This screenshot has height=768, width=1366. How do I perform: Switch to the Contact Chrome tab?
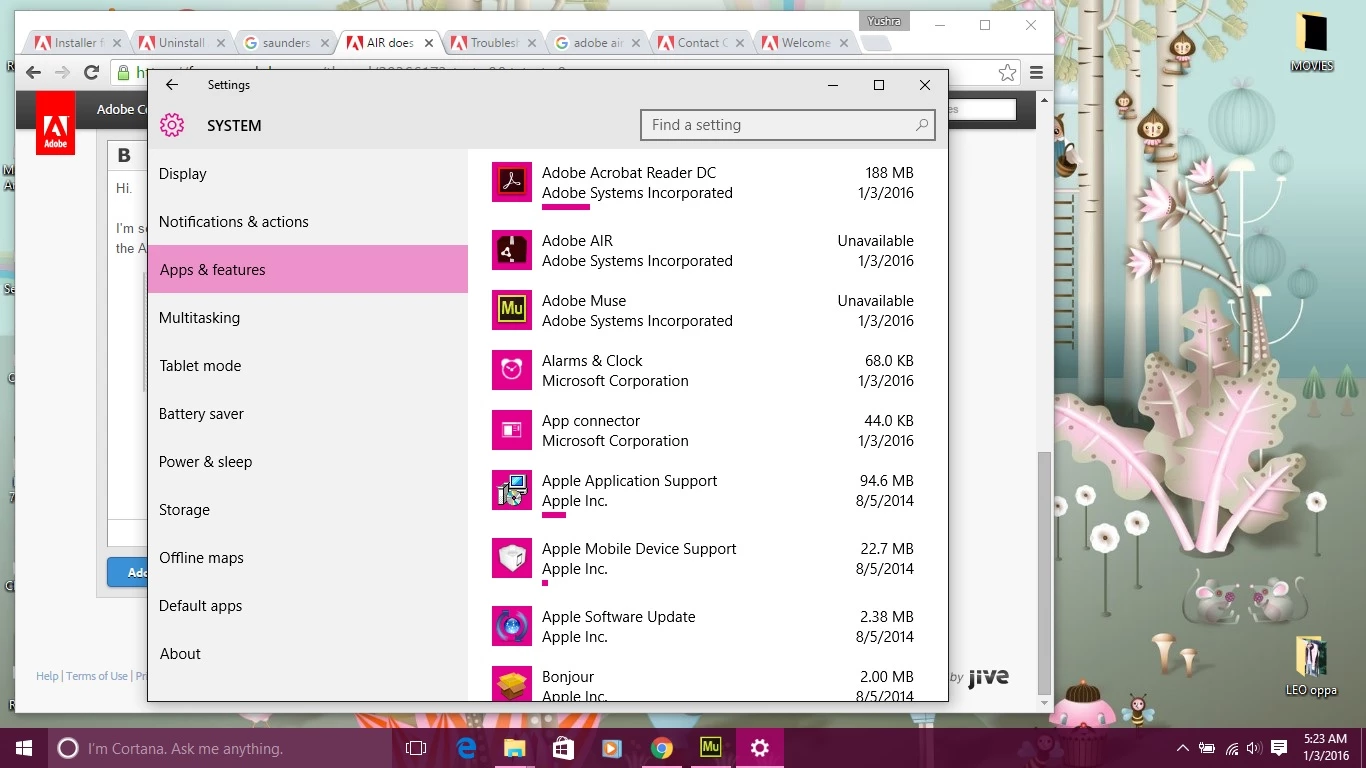click(701, 43)
